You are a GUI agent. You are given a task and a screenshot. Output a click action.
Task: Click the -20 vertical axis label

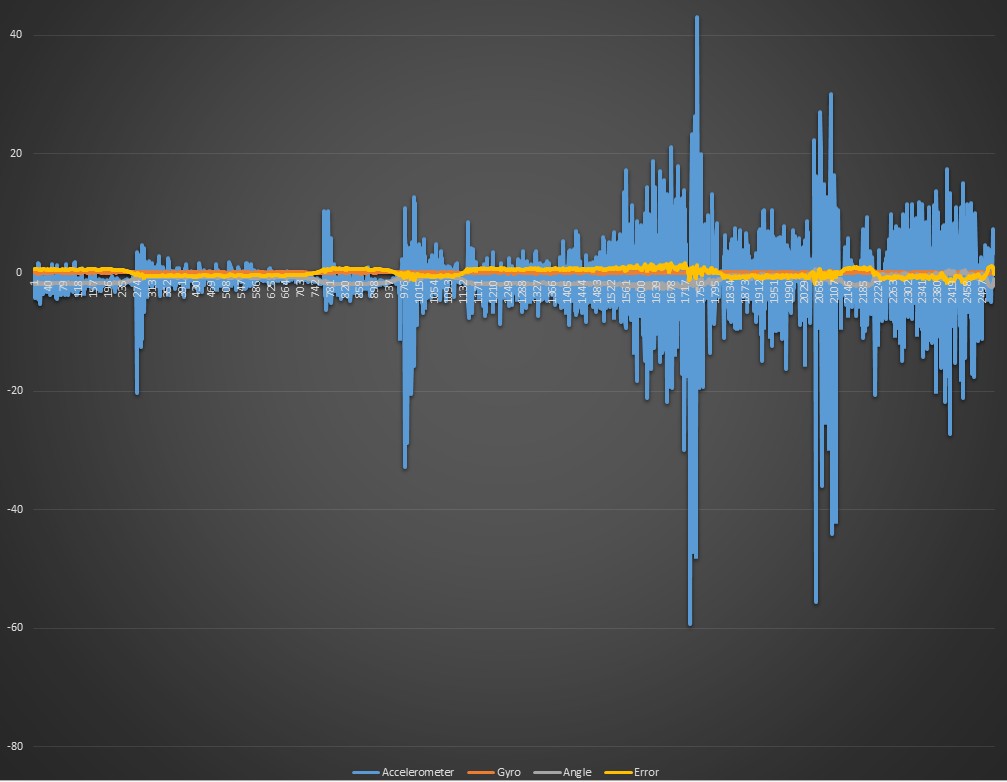point(14,391)
